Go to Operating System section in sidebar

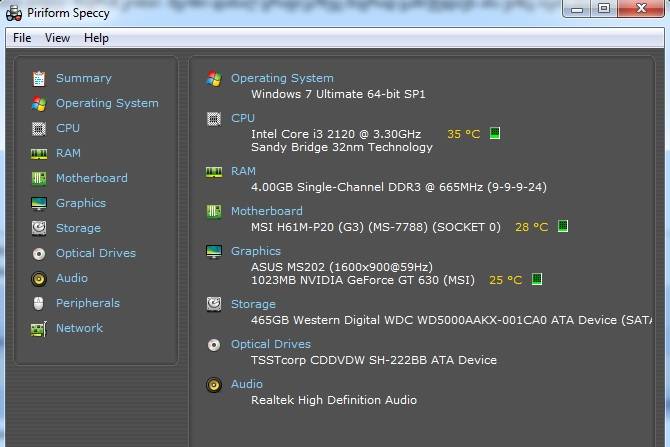point(107,103)
